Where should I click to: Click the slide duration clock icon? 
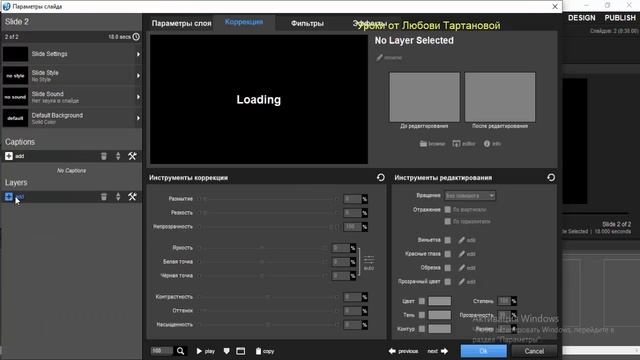point(136,37)
